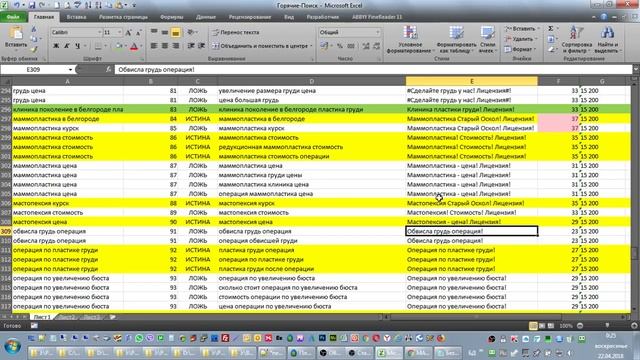Click the Format Painter brush icon
This screenshot has height=360, width=640.
[x=34, y=49]
